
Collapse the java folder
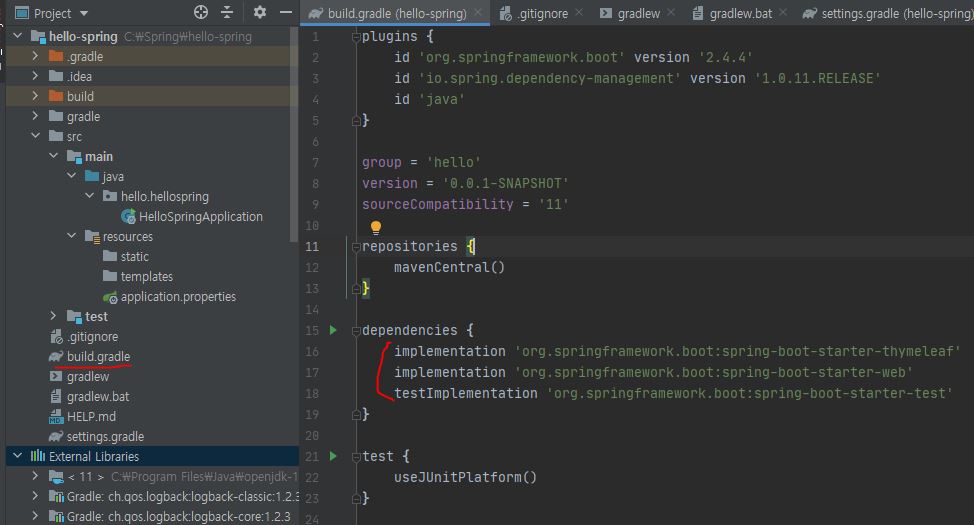coord(71,176)
